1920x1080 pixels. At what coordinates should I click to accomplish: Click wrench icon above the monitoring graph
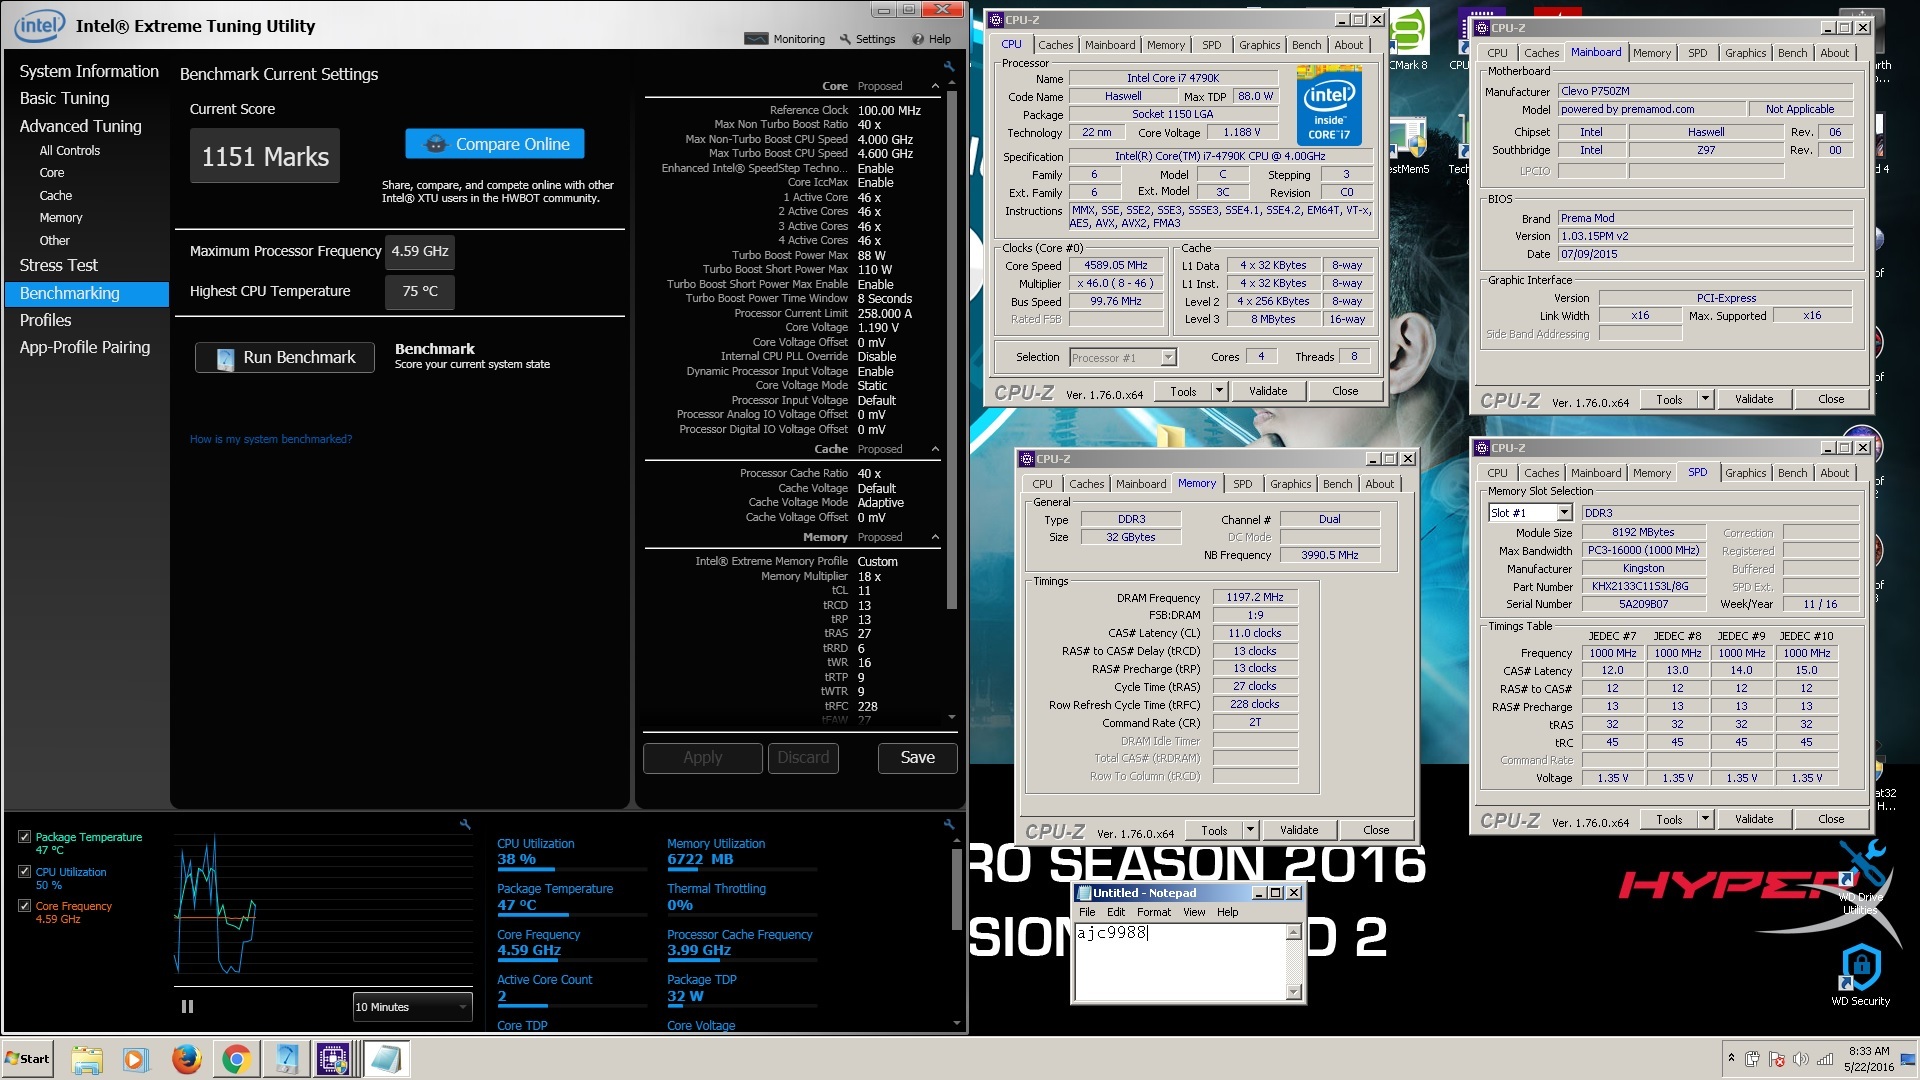click(x=465, y=824)
